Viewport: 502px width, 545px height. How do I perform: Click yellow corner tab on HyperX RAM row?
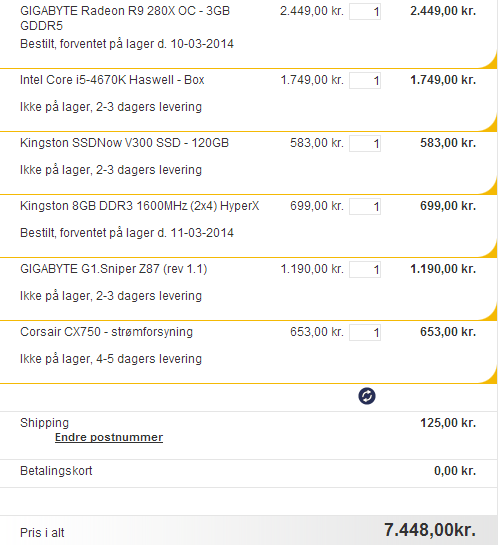489,250
